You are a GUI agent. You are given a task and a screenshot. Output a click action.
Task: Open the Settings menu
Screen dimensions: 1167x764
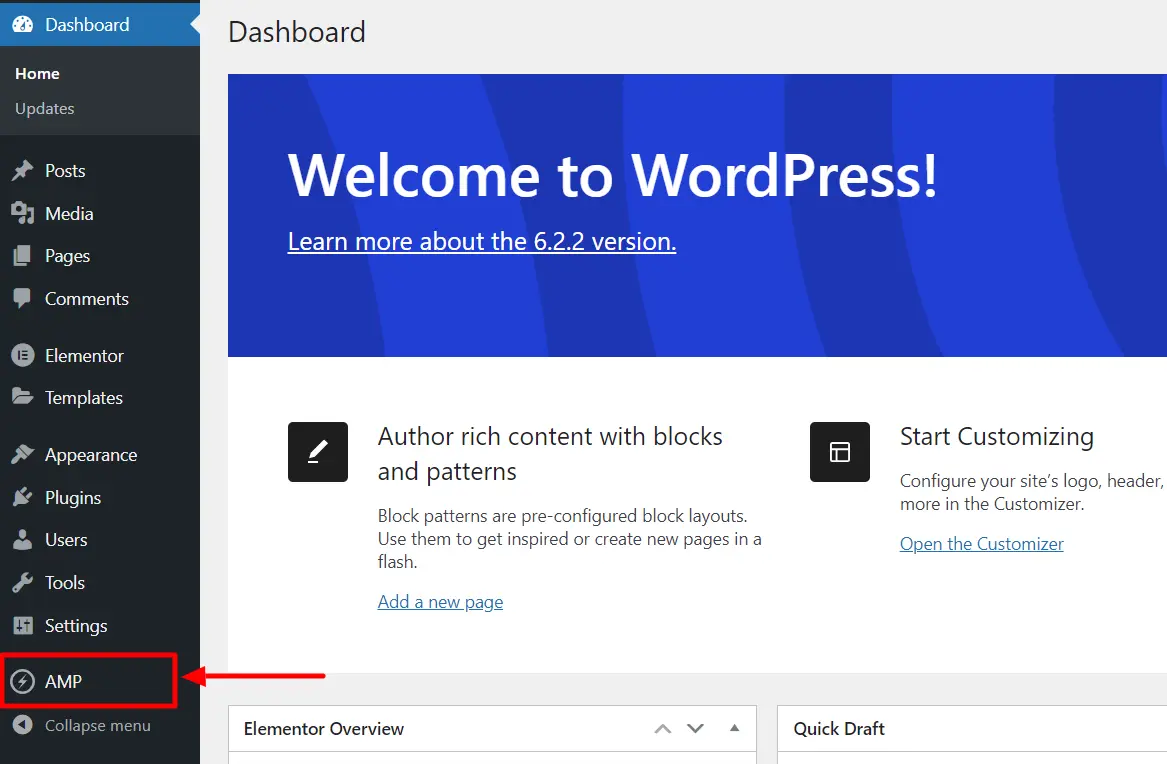tap(100, 626)
